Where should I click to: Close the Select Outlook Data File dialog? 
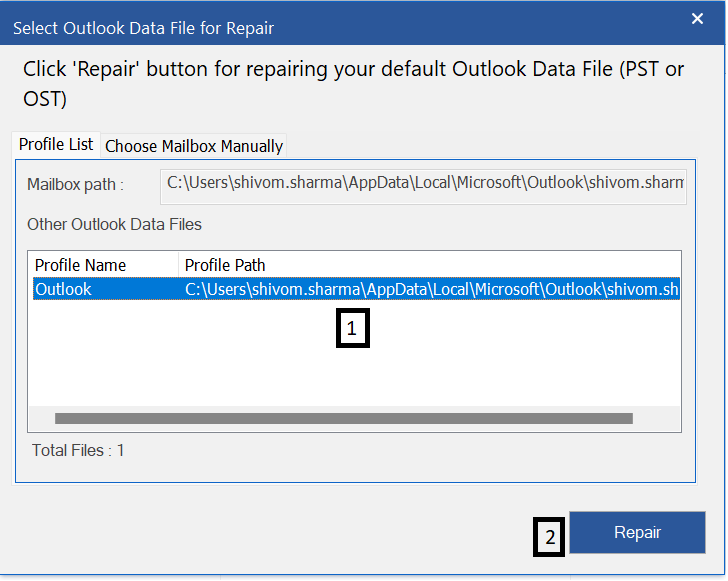(x=697, y=19)
